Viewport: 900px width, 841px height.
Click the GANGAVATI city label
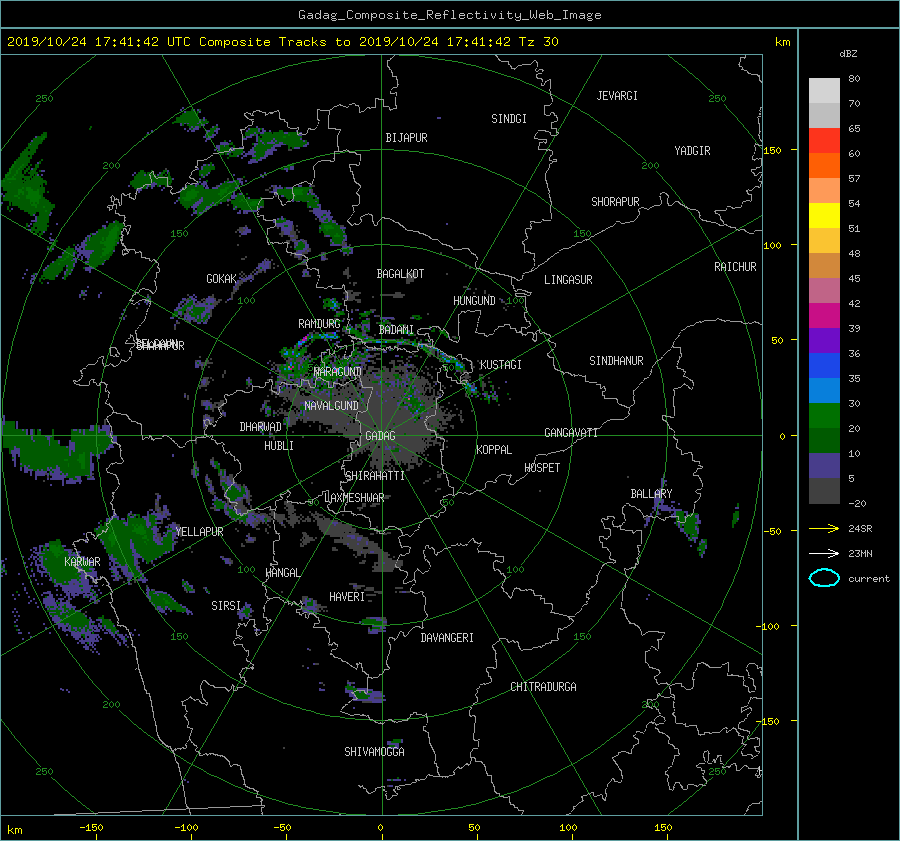click(x=571, y=433)
